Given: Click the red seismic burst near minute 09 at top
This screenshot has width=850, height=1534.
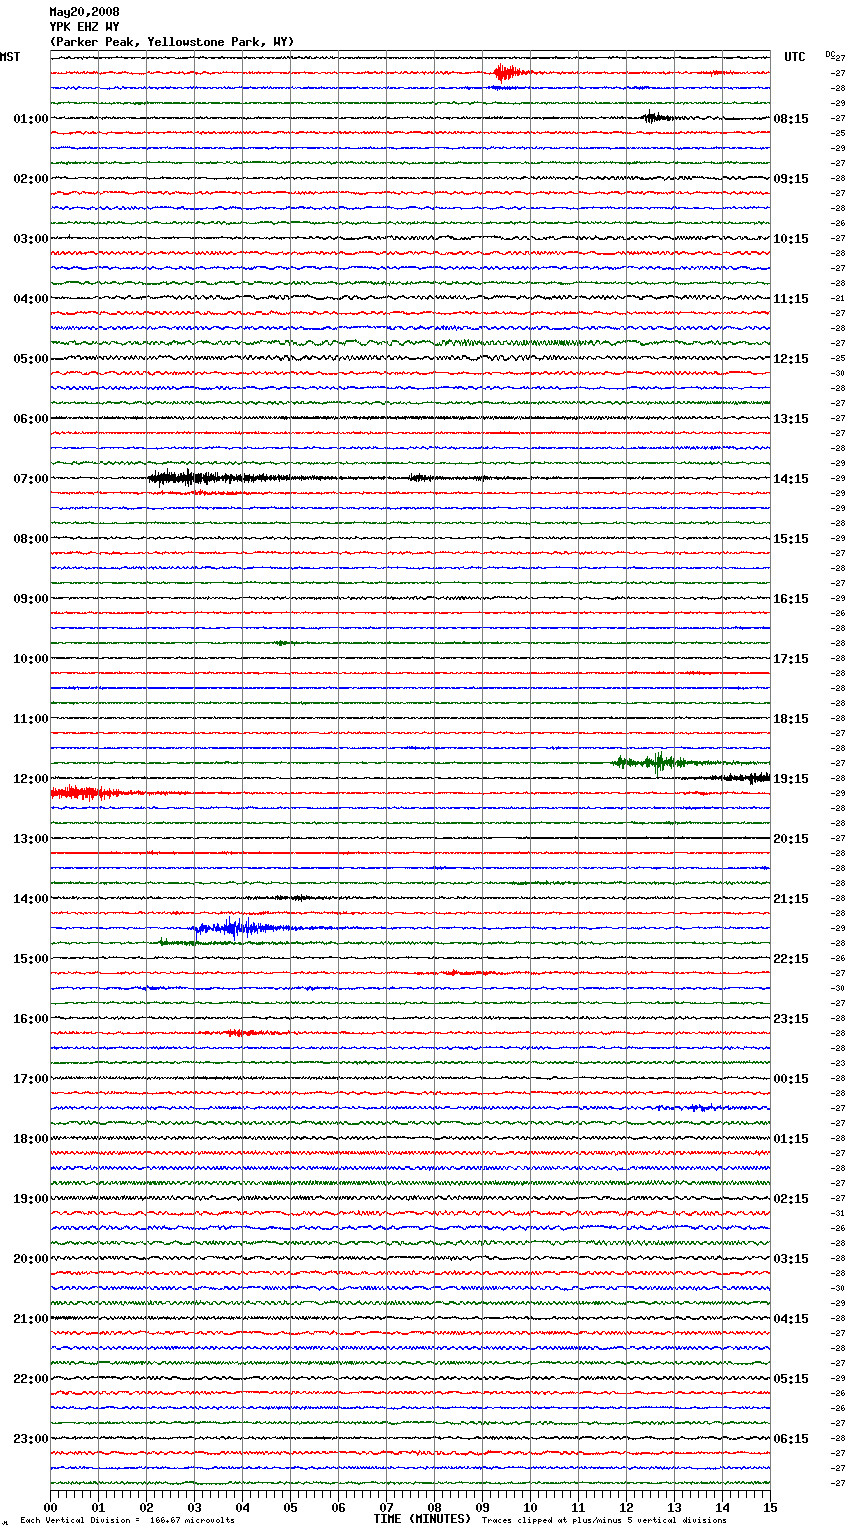Looking at the screenshot, I should [x=508, y=72].
